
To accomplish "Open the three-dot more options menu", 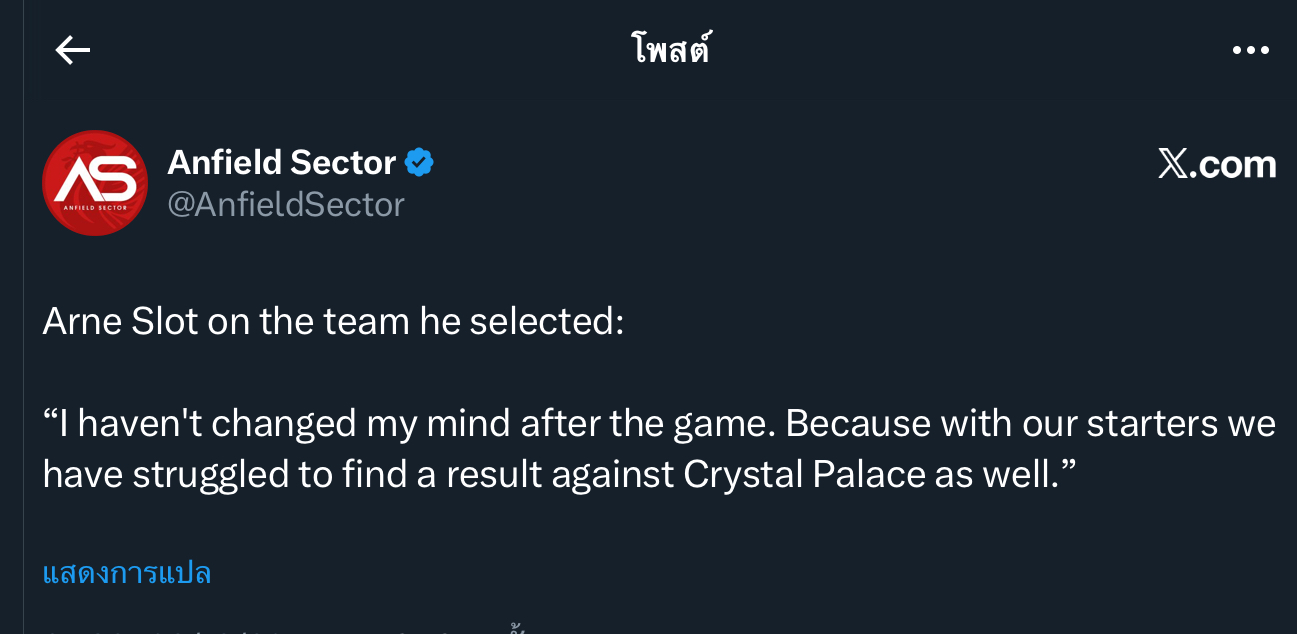I will (1250, 50).
